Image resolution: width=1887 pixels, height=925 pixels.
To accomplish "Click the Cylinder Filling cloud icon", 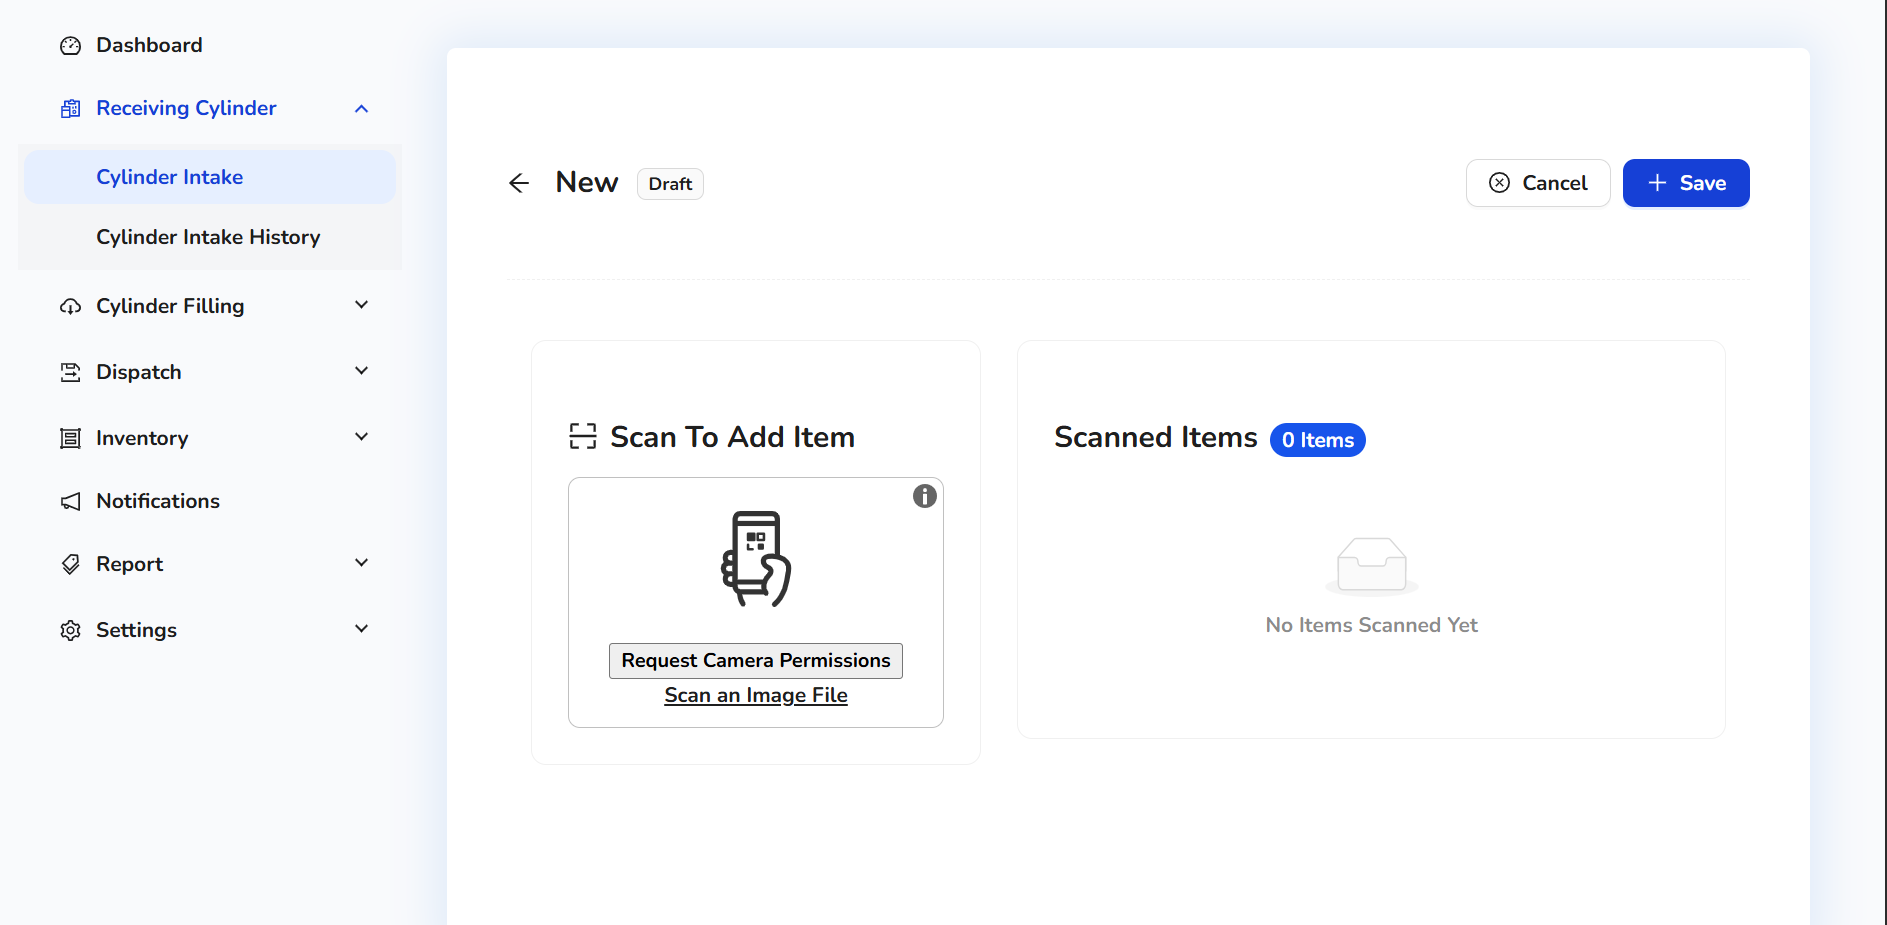I will point(70,306).
